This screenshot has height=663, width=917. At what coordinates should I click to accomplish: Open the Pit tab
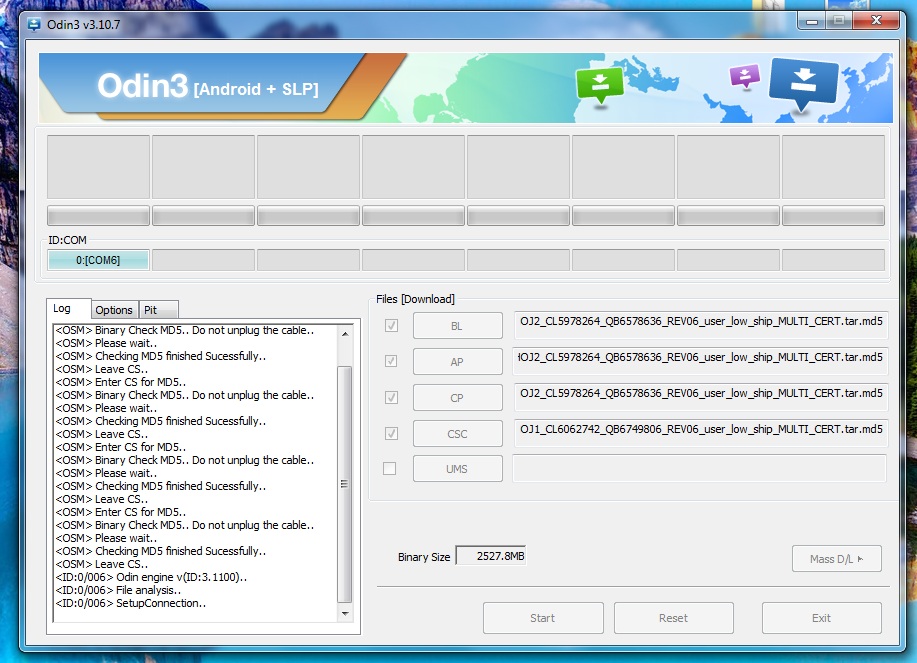[x=158, y=310]
